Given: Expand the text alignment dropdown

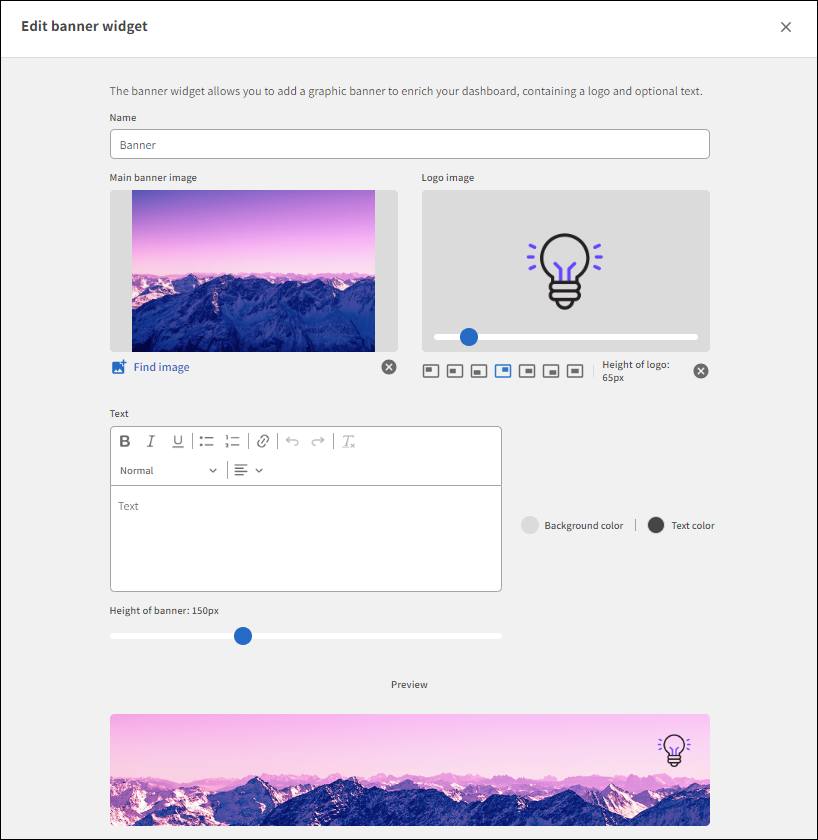Looking at the screenshot, I should (x=248, y=471).
